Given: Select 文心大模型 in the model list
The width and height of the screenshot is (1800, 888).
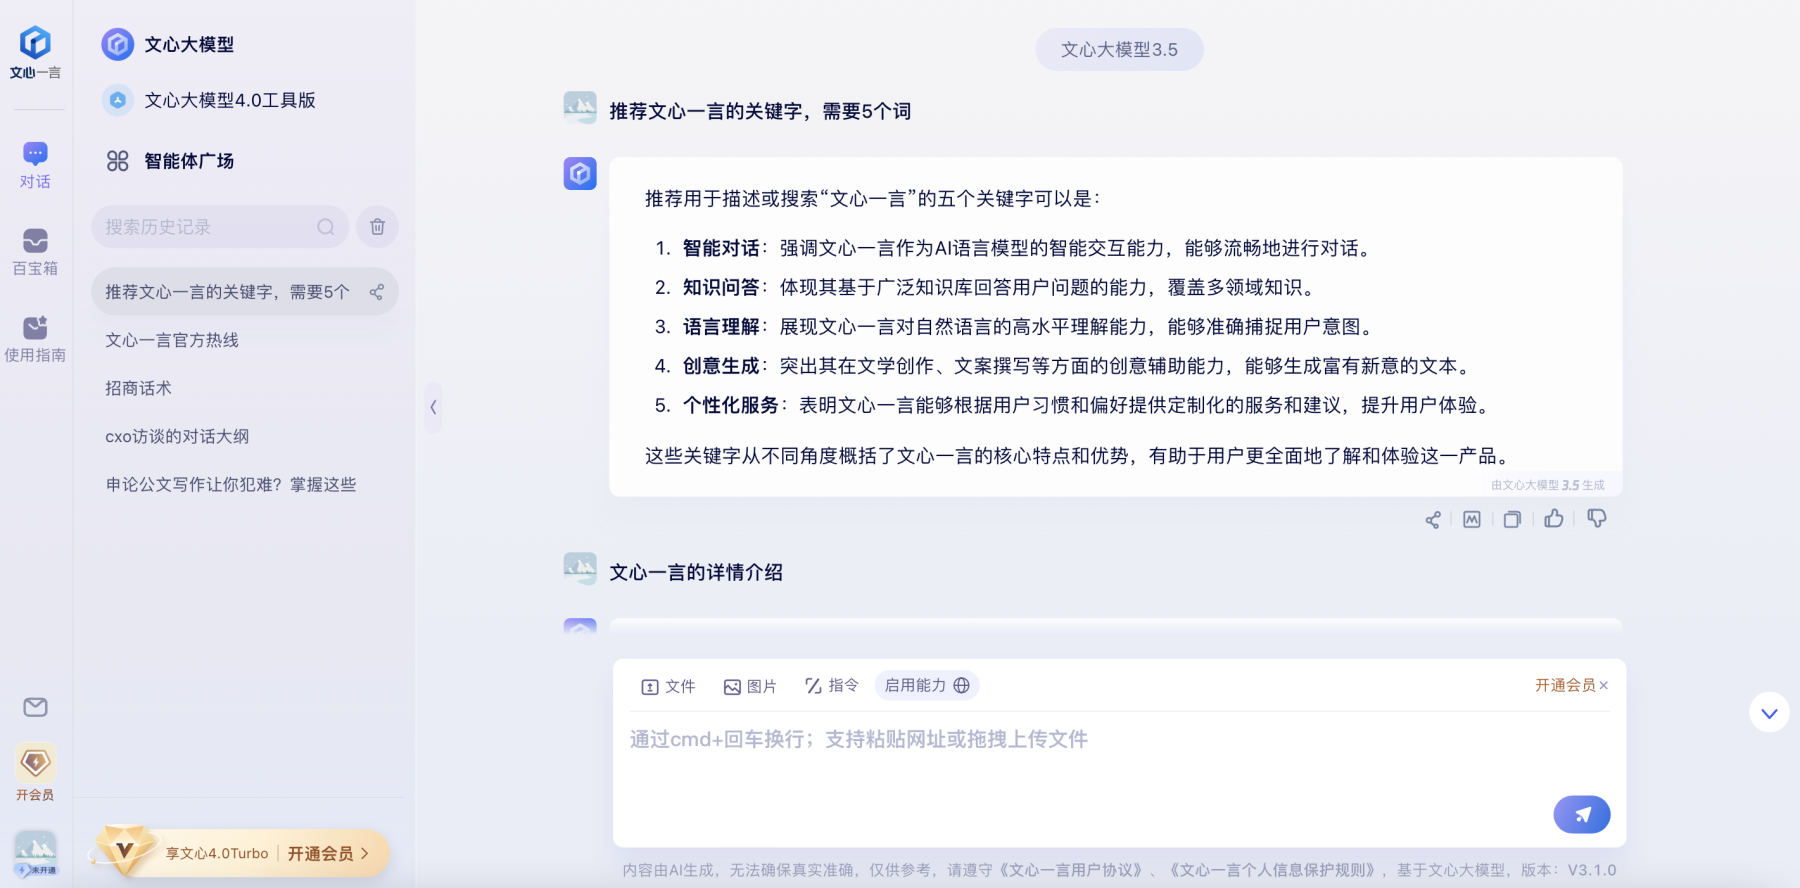Looking at the screenshot, I should click(x=168, y=44).
